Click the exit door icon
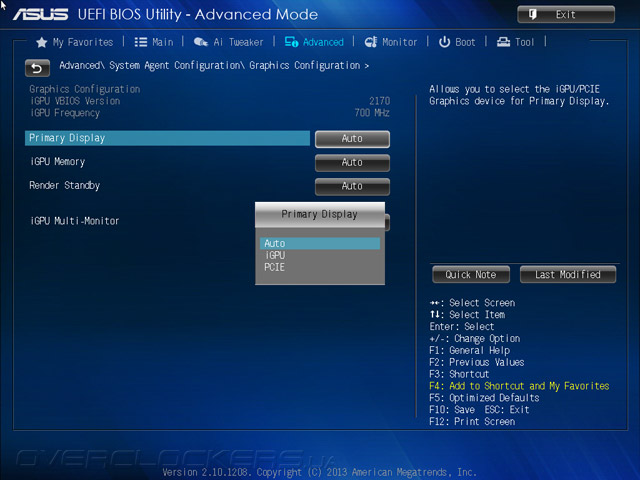The width and height of the screenshot is (640, 480). (x=533, y=15)
